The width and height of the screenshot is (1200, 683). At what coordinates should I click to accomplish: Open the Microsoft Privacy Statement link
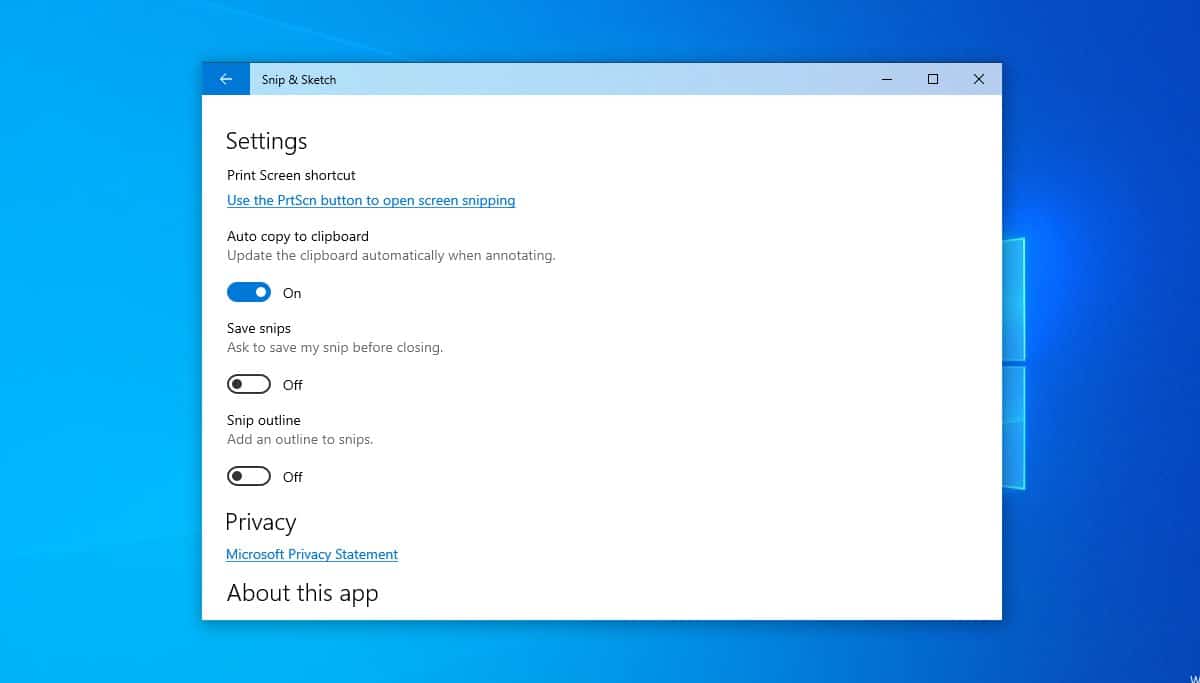tap(312, 554)
